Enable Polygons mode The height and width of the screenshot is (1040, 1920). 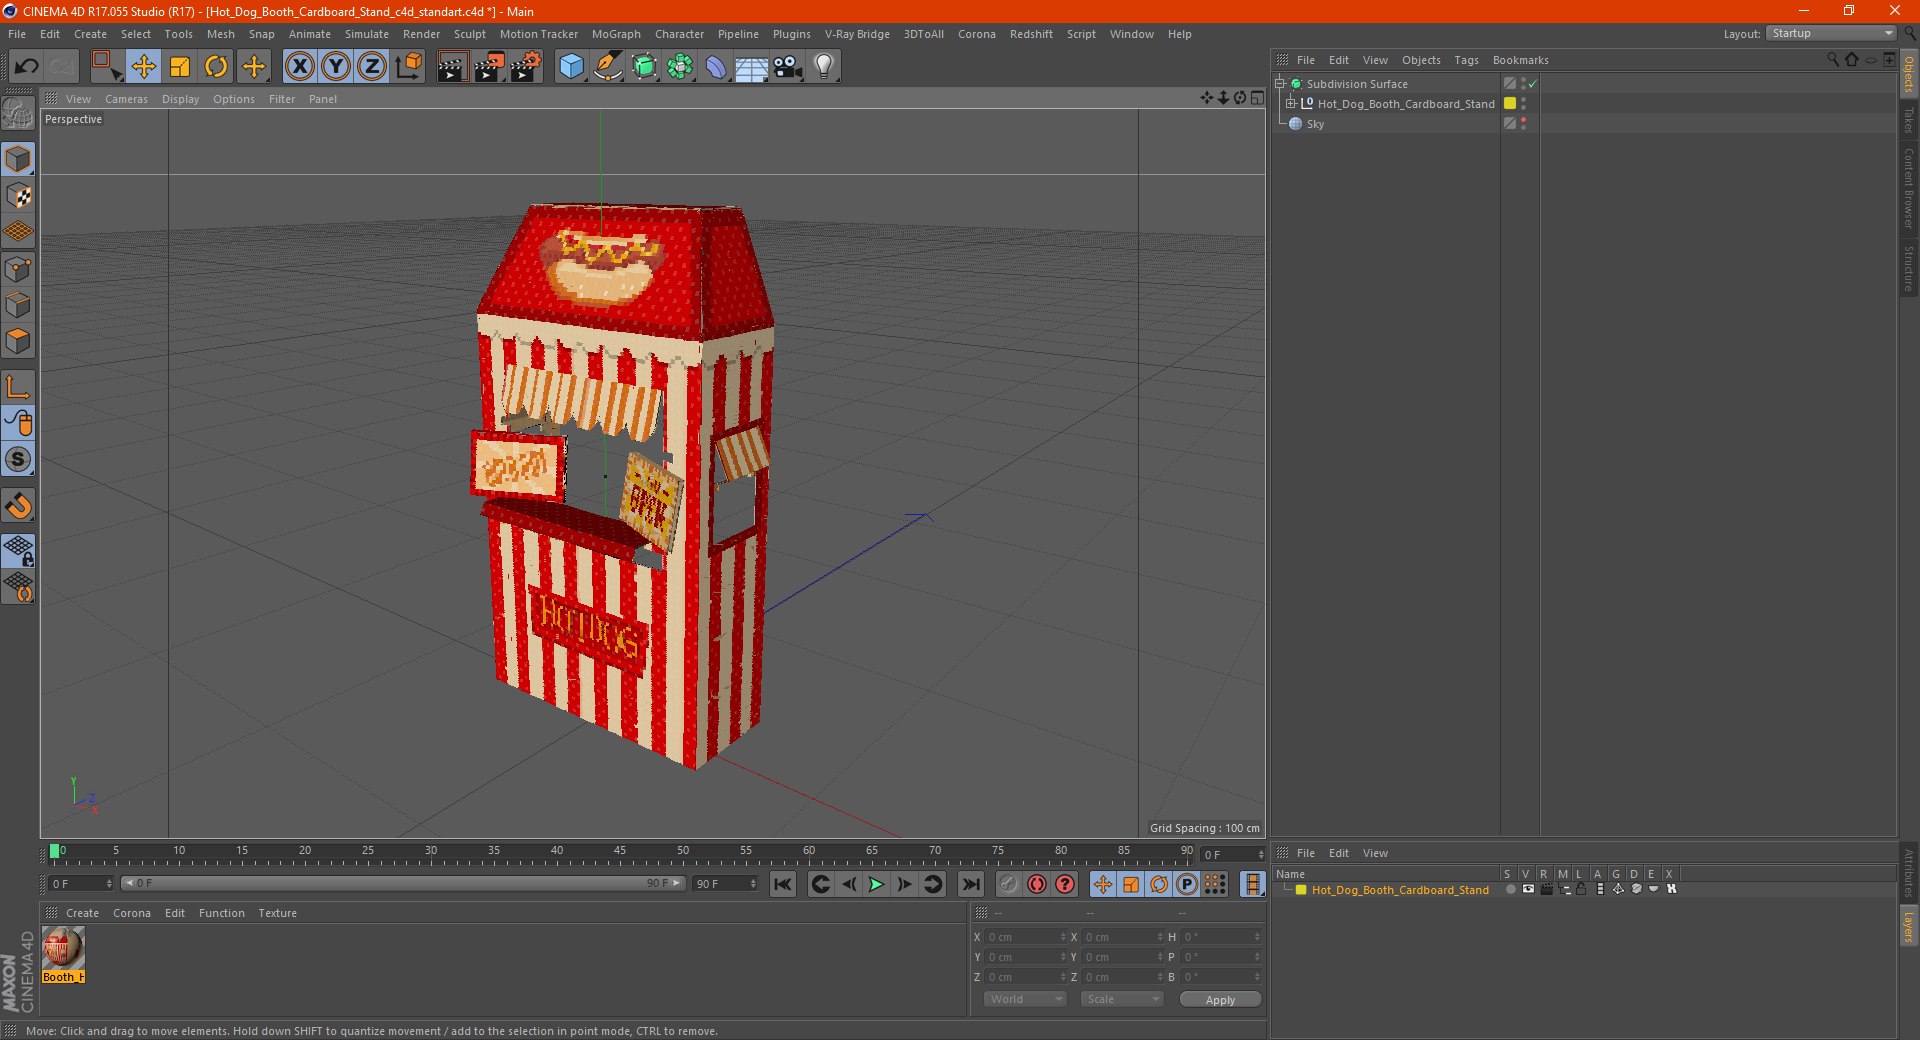click(x=18, y=341)
